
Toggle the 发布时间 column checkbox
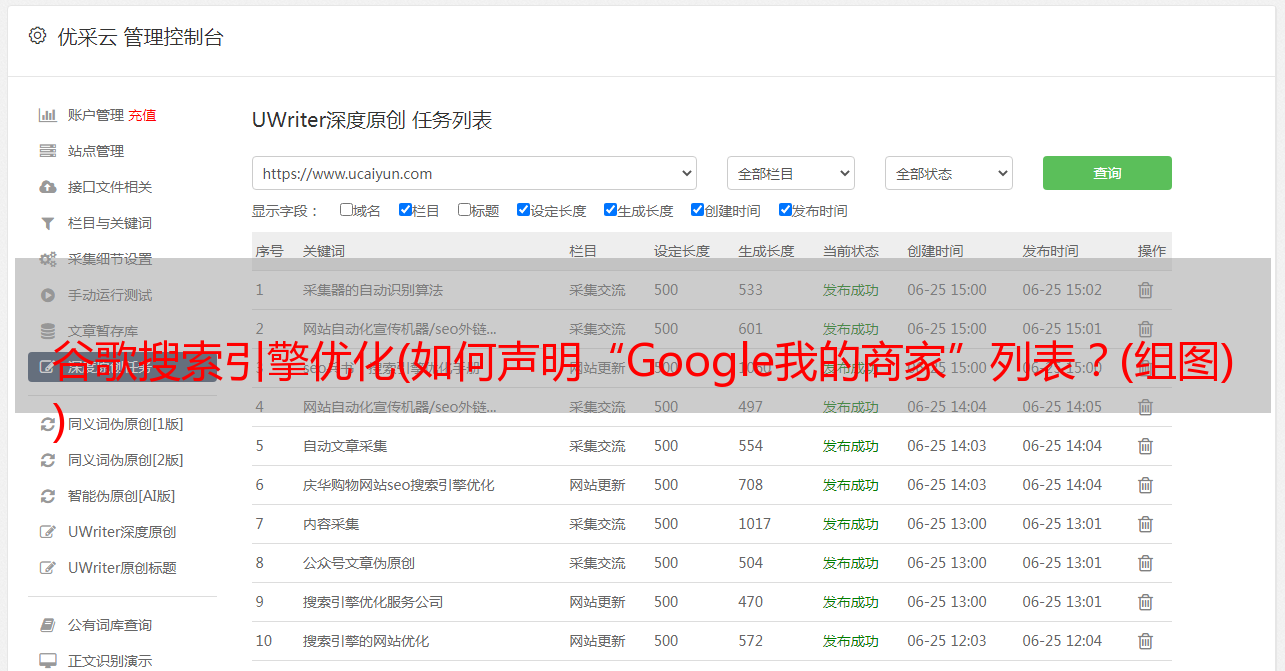click(x=785, y=210)
